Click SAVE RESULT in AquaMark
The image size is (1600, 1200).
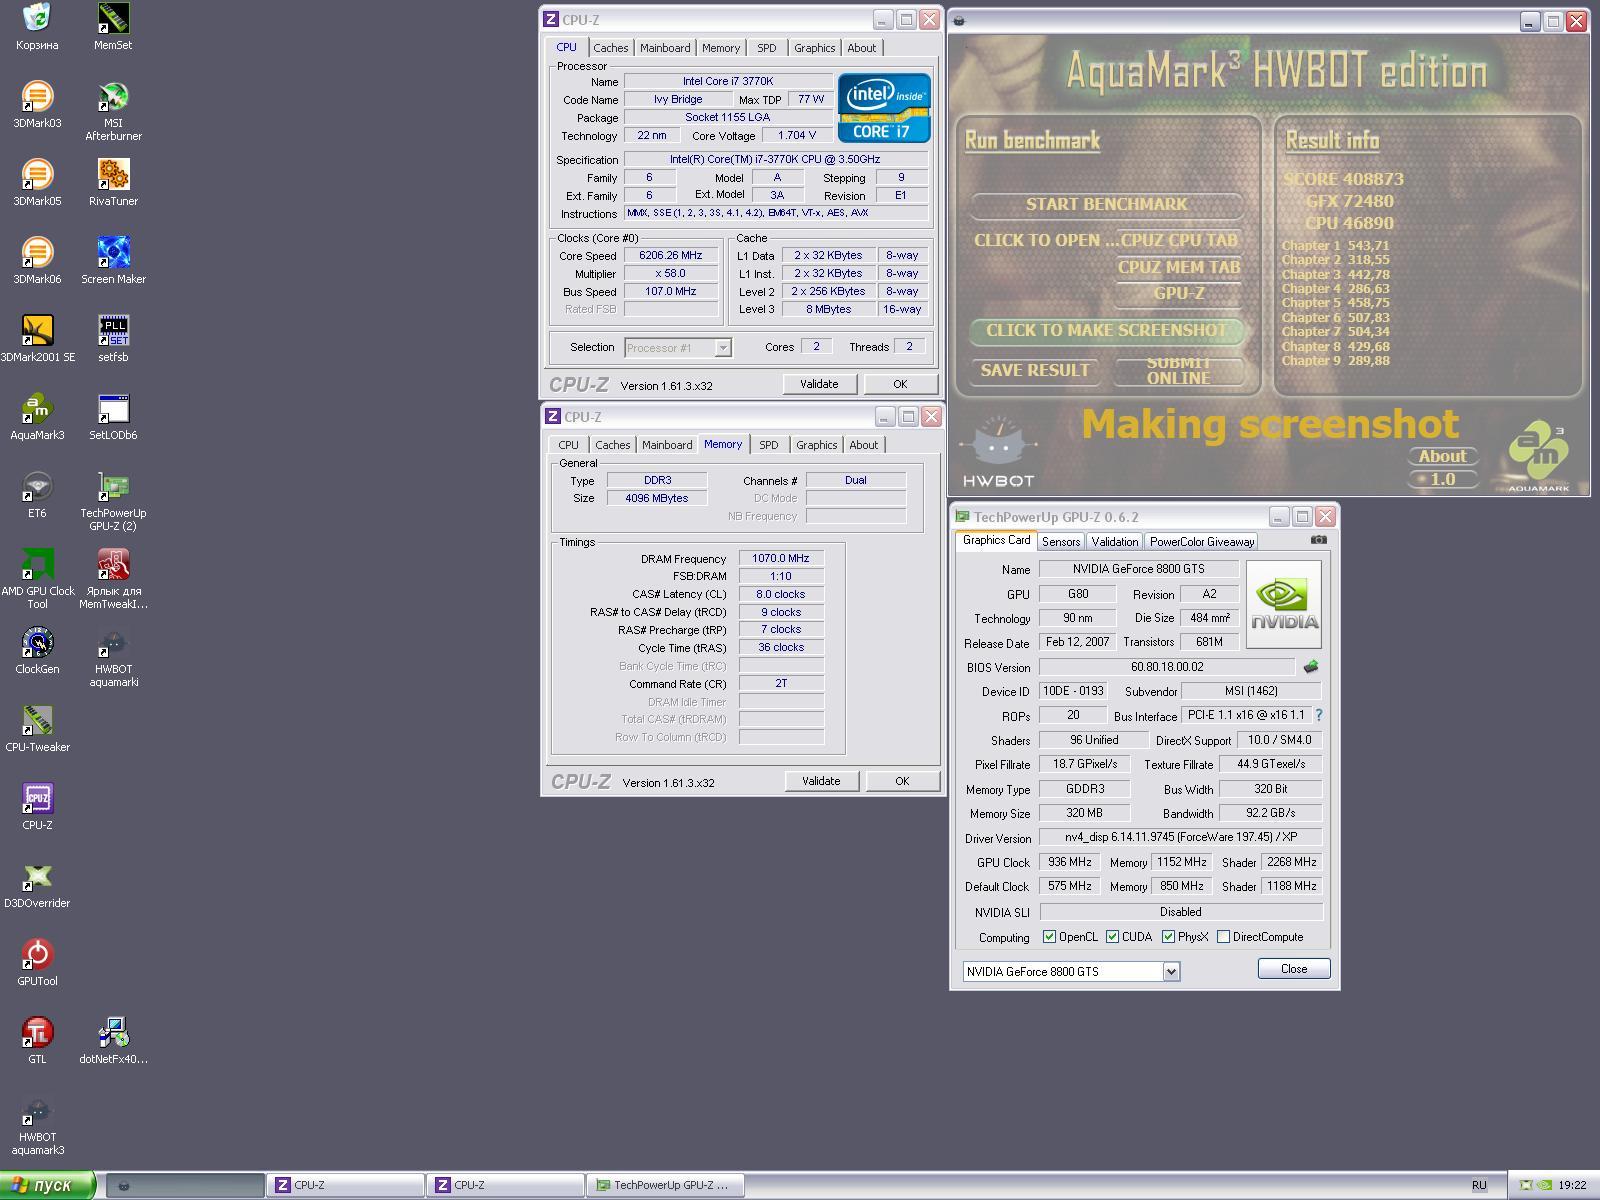1035,370
